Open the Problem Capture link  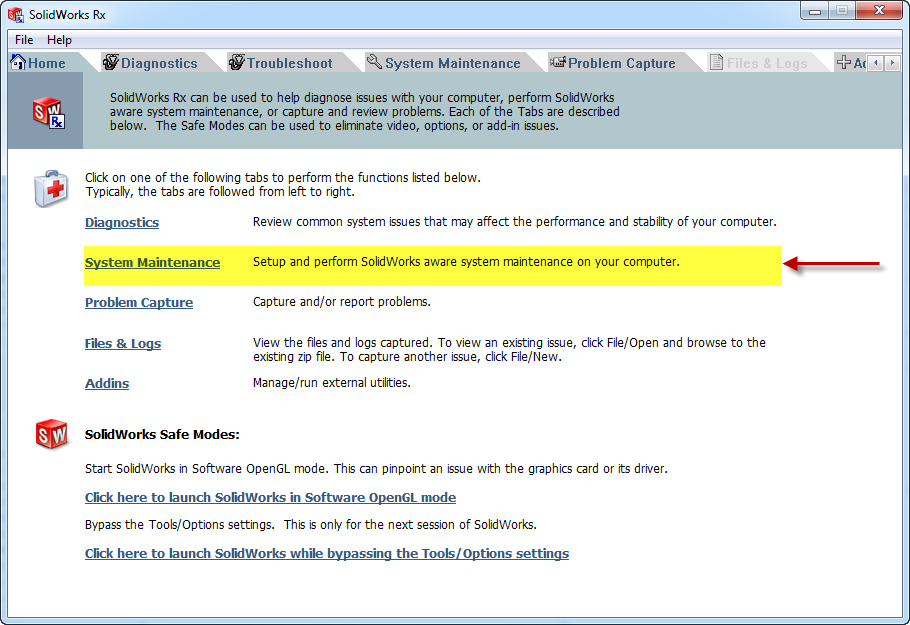[139, 302]
